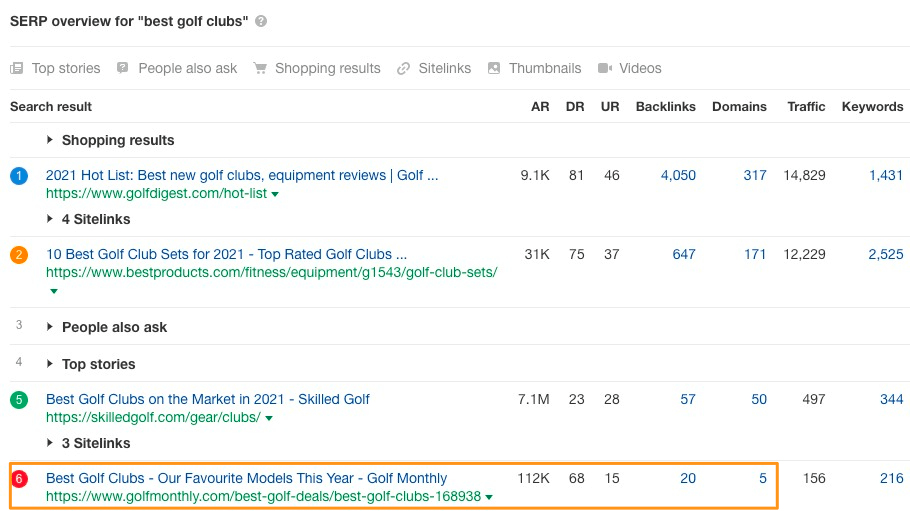Click the 50 domains value

(x=759, y=400)
